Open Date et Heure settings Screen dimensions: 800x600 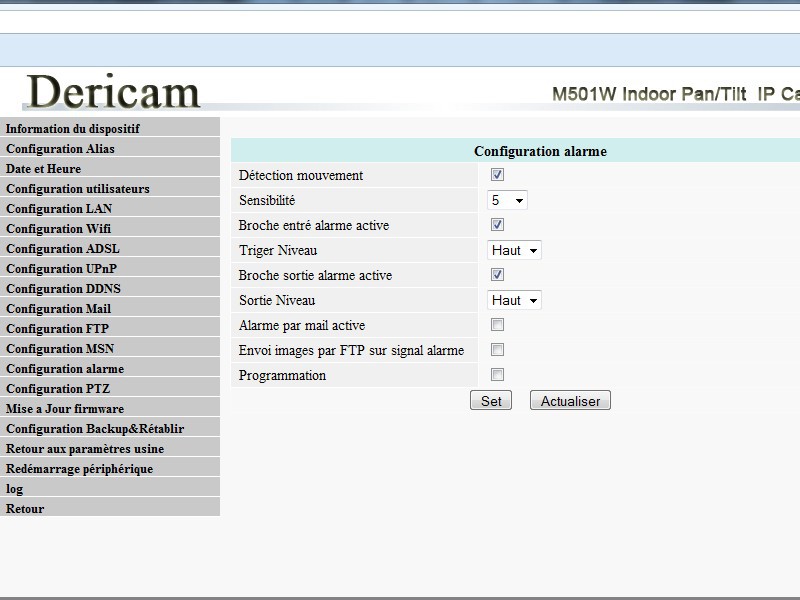110,167
